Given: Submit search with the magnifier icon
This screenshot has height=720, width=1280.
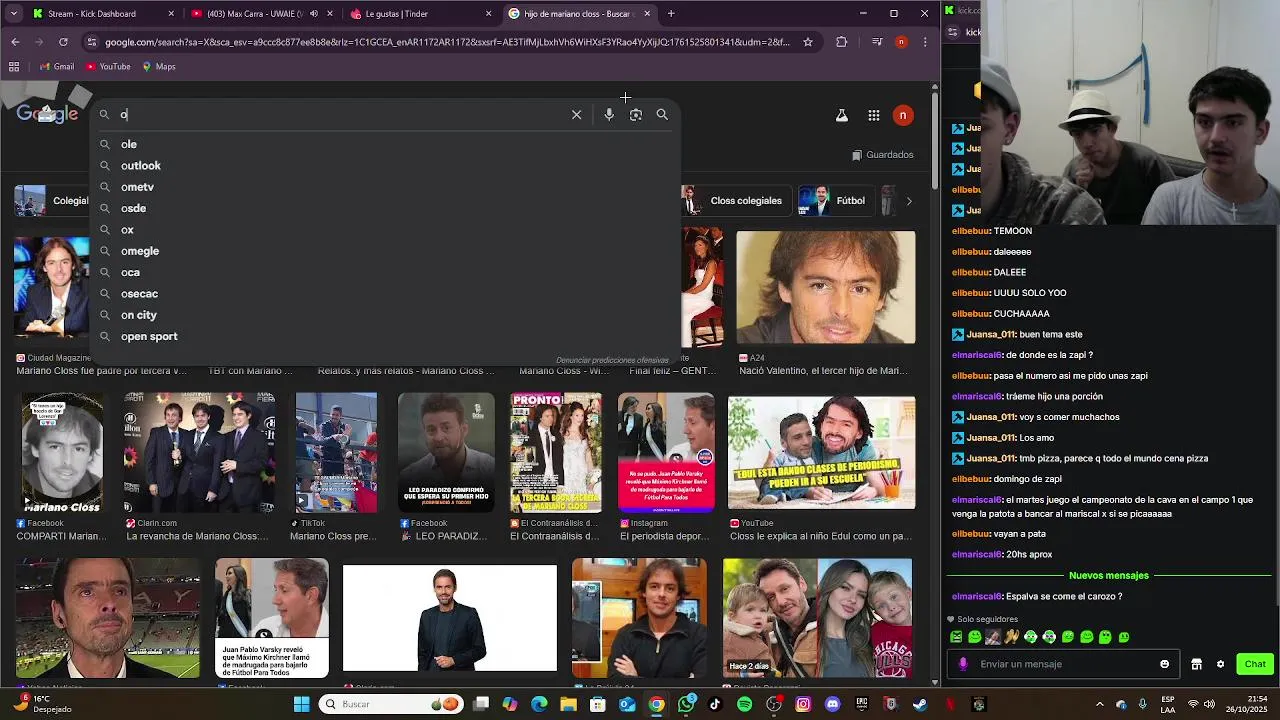Looking at the screenshot, I should click(662, 114).
